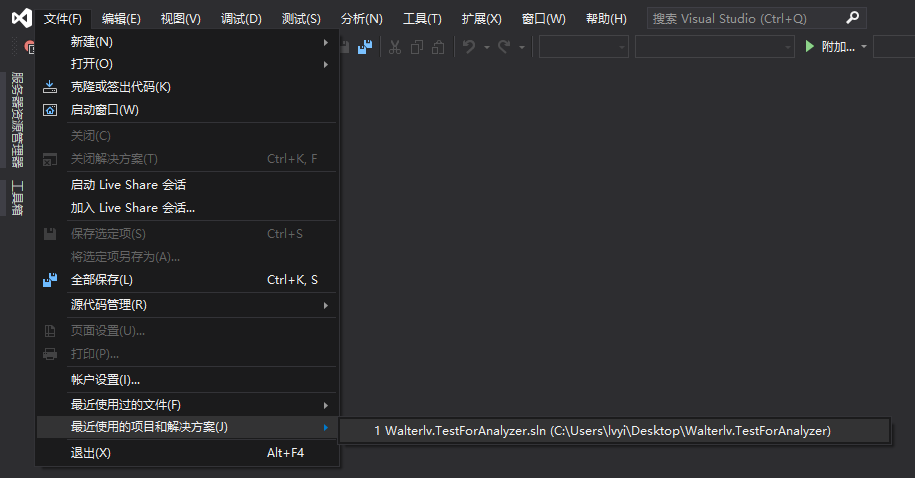
Task: Choose 退出(X) to exit
Action: point(187,453)
